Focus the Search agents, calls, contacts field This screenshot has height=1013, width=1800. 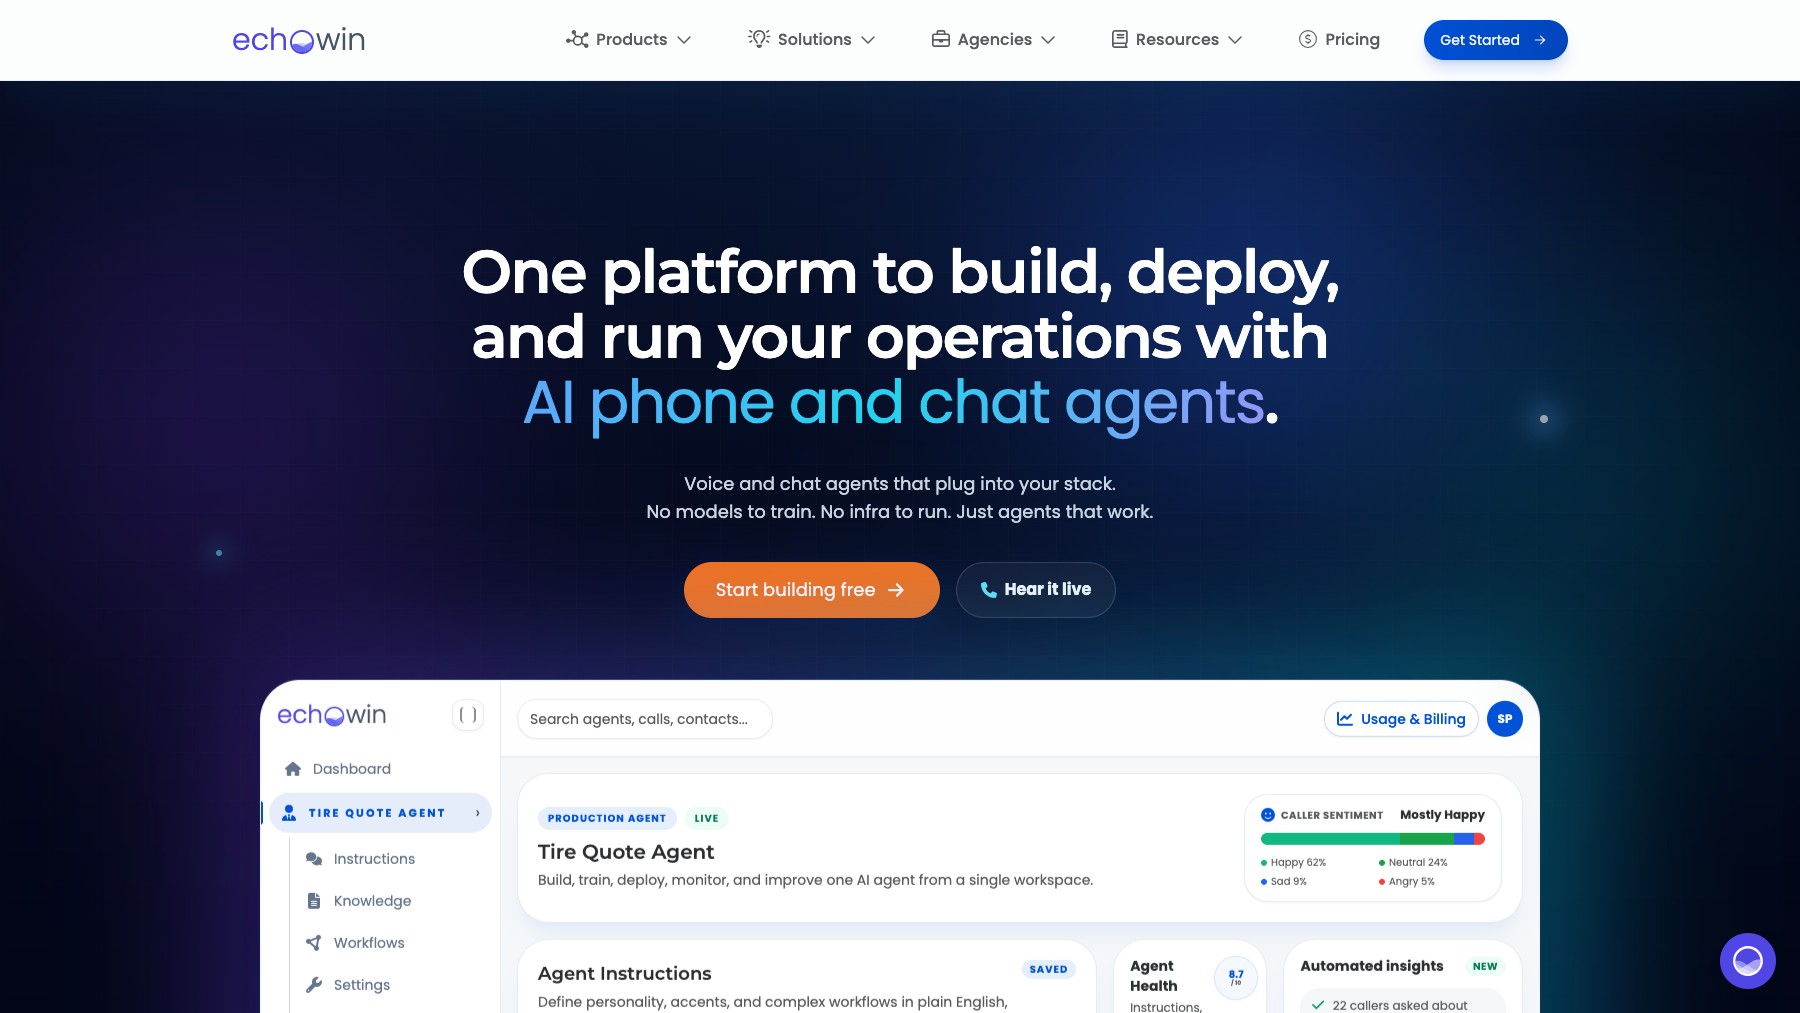pos(644,719)
